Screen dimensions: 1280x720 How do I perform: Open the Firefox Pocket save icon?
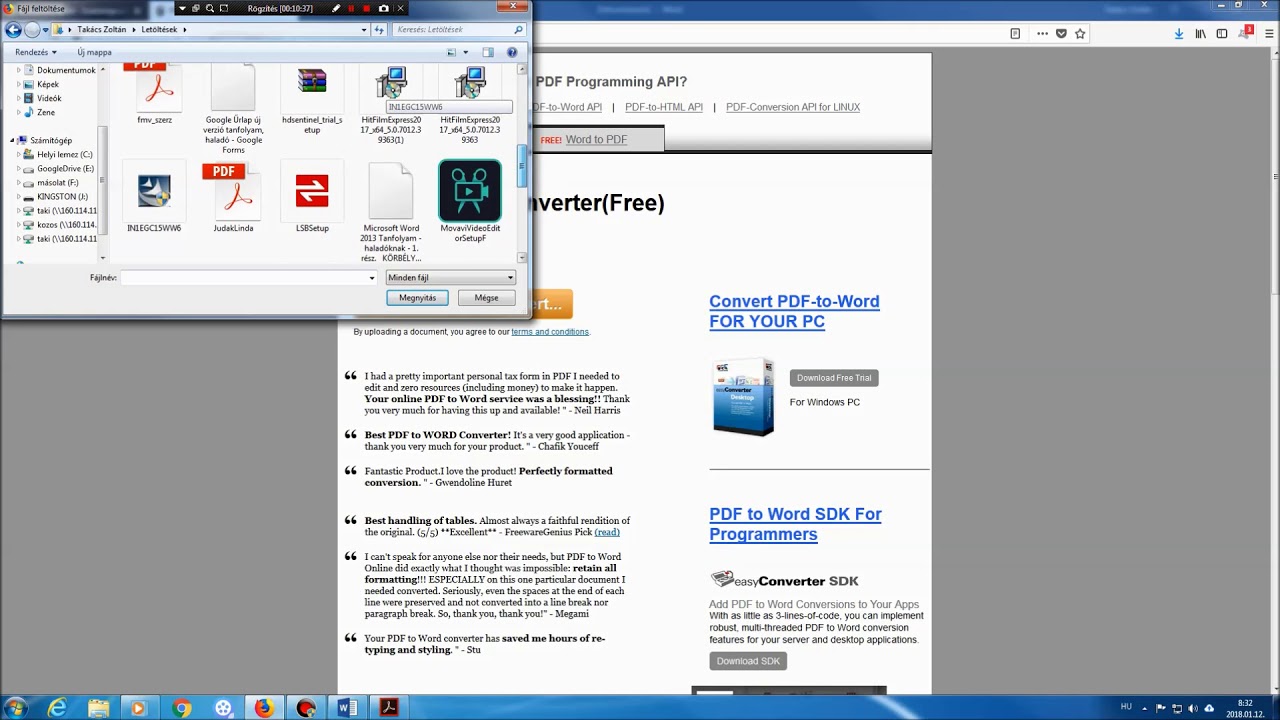point(1061,33)
